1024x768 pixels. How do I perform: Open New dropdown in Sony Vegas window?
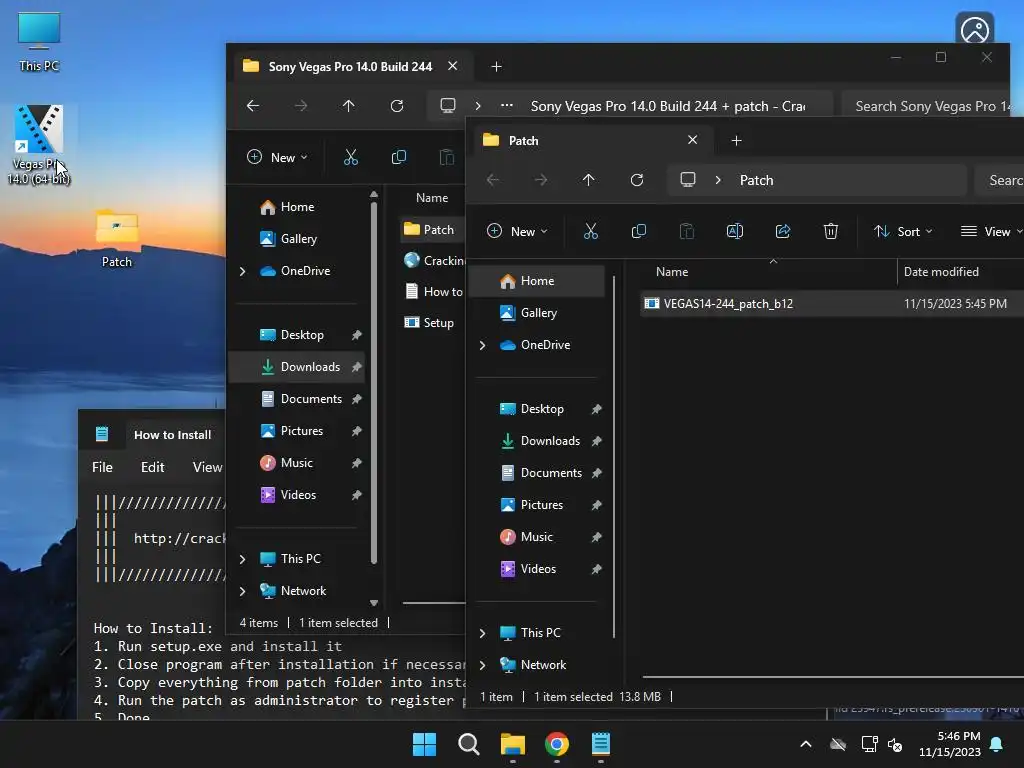[277, 157]
